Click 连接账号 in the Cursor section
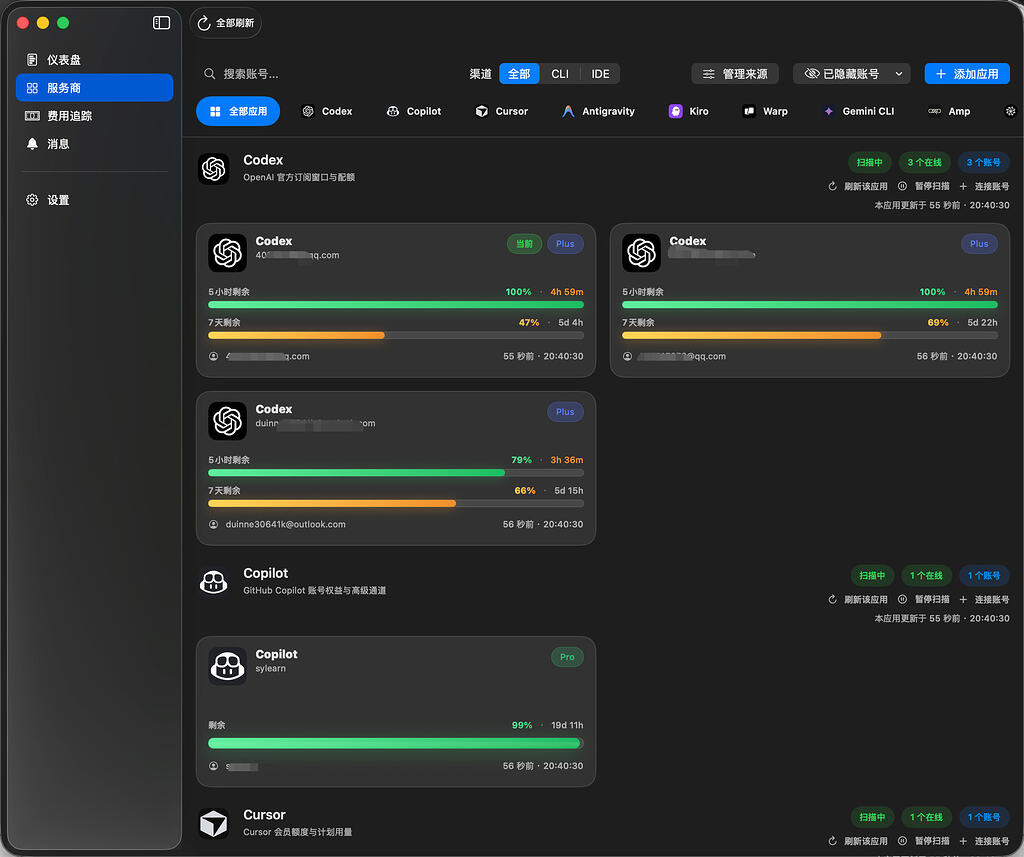This screenshot has width=1024, height=857. tap(984, 841)
